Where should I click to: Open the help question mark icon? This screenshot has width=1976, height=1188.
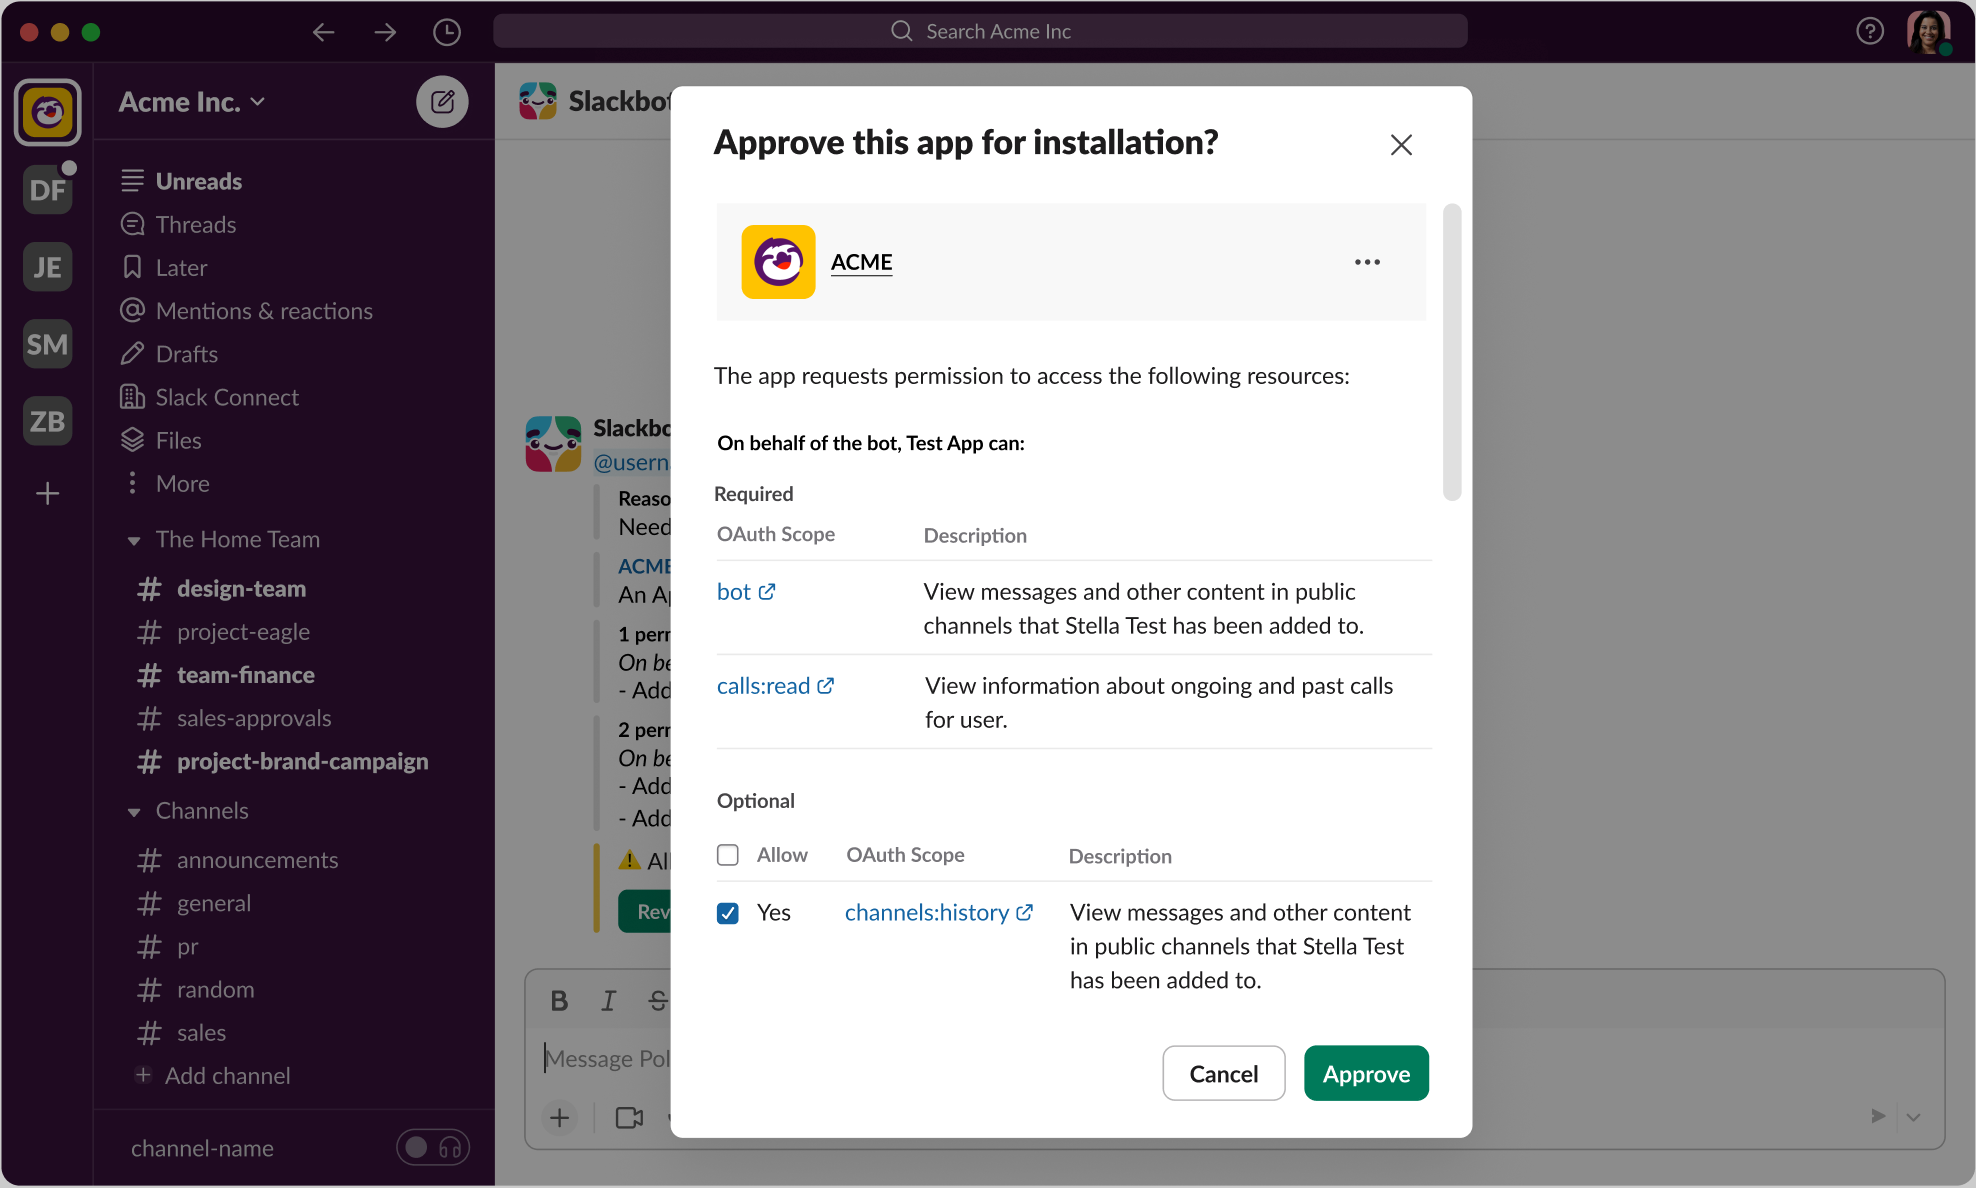(x=1869, y=31)
